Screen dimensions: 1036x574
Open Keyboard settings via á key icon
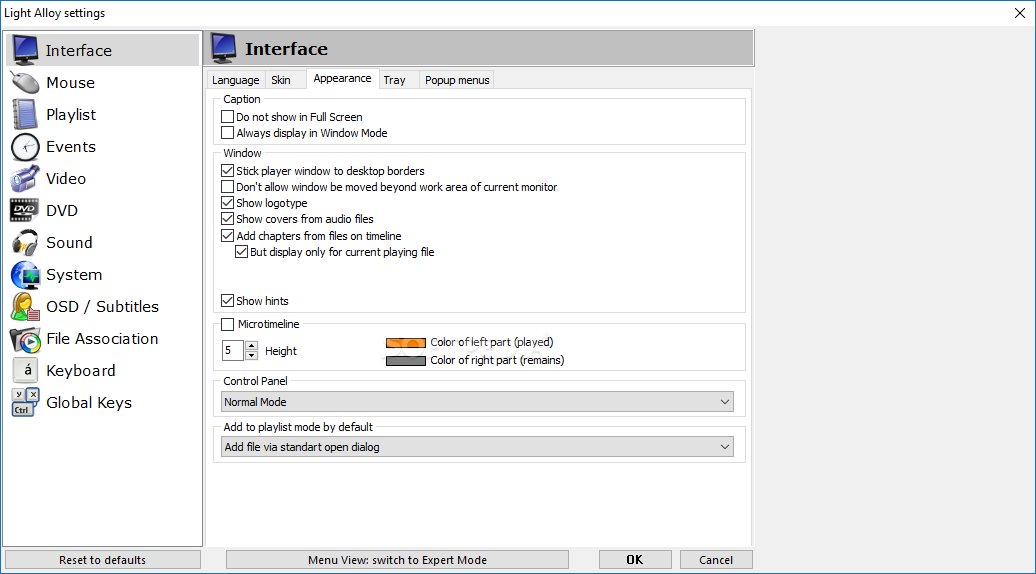(x=26, y=371)
